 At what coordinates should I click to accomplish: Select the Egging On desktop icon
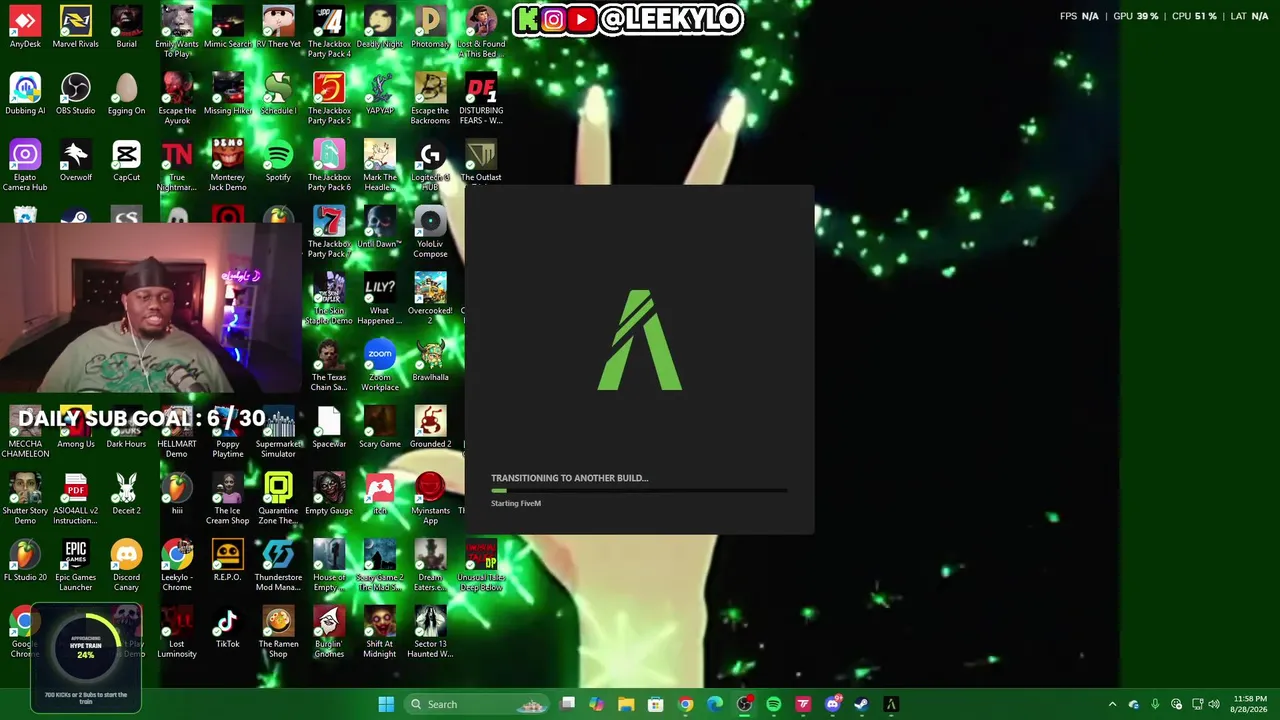pos(126,94)
